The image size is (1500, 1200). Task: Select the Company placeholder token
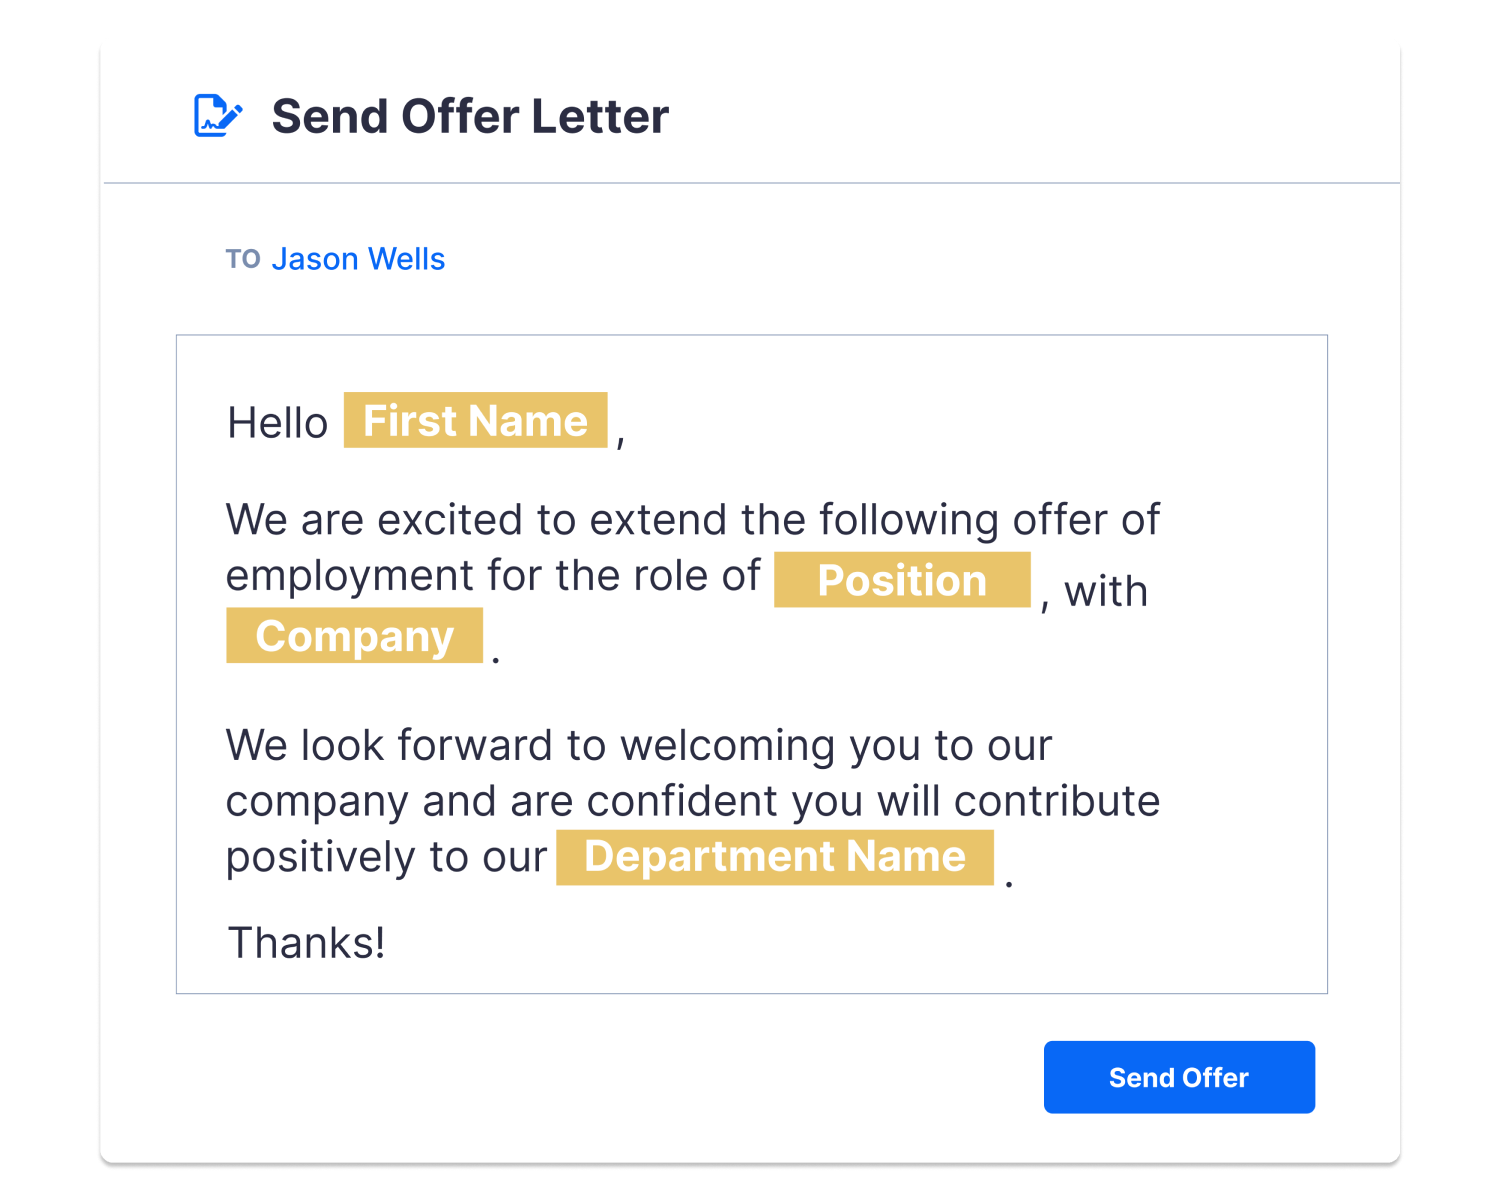pos(354,636)
